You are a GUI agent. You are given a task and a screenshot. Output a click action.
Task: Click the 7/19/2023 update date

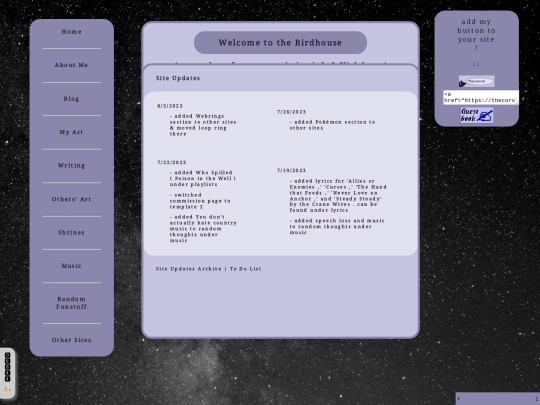(x=291, y=170)
